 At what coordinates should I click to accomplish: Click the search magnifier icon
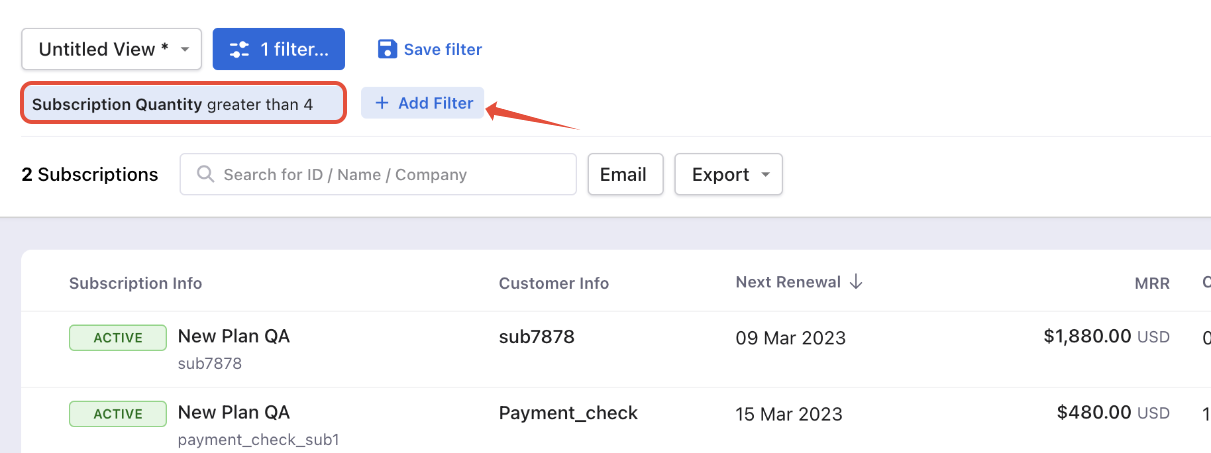coord(206,174)
